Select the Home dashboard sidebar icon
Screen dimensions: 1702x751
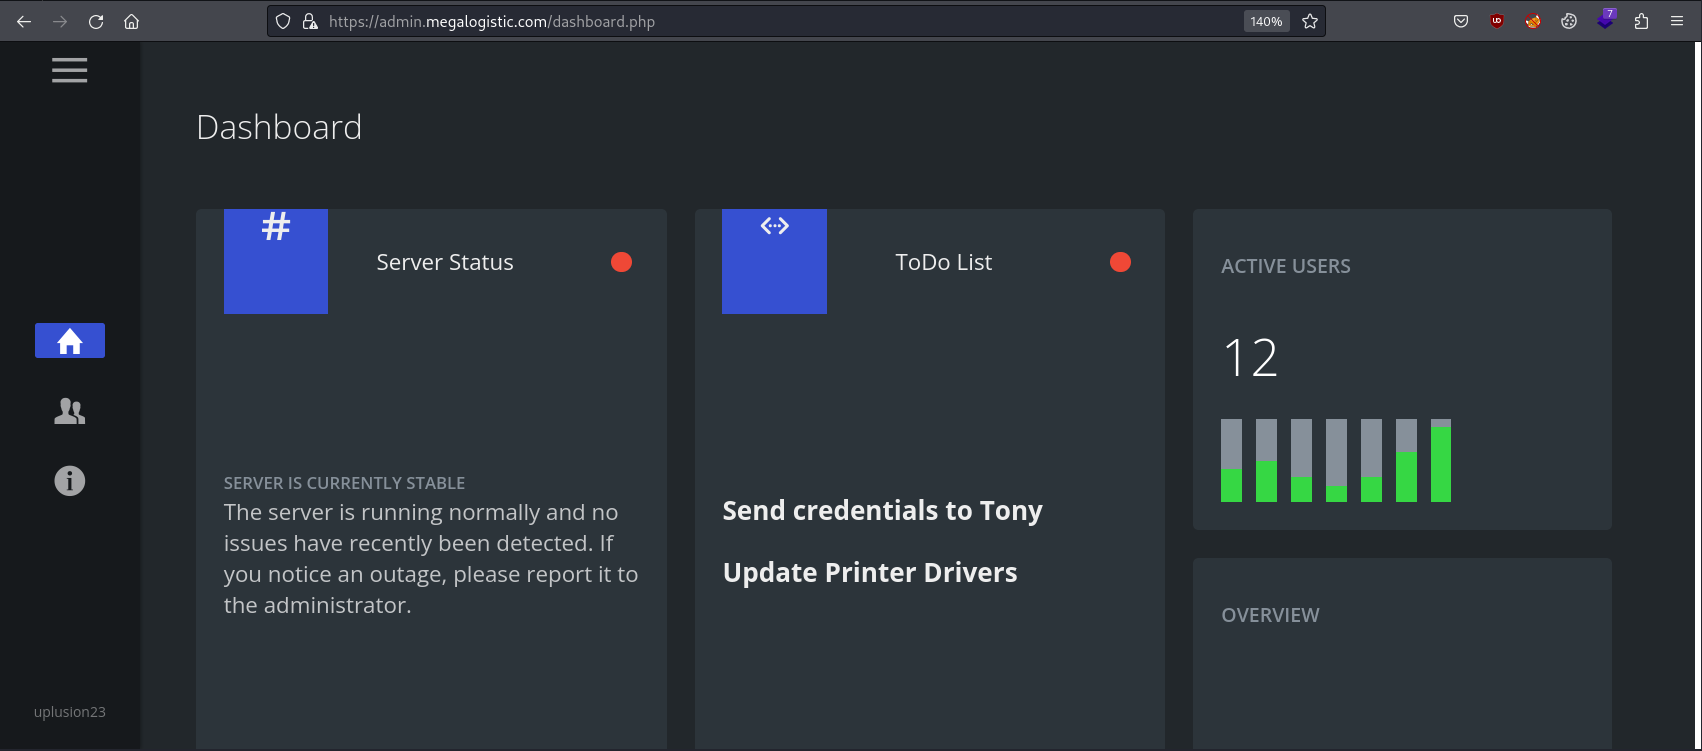[x=70, y=341]
